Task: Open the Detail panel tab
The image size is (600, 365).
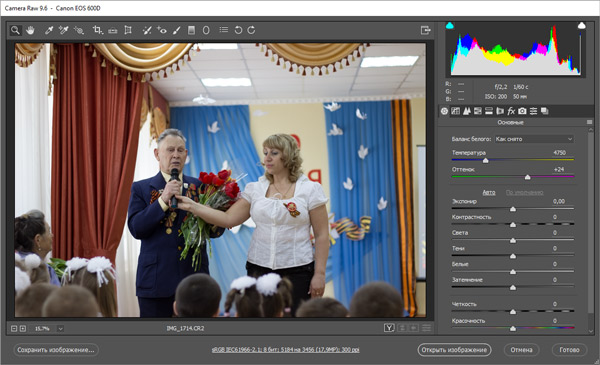Action: point(466,111)
